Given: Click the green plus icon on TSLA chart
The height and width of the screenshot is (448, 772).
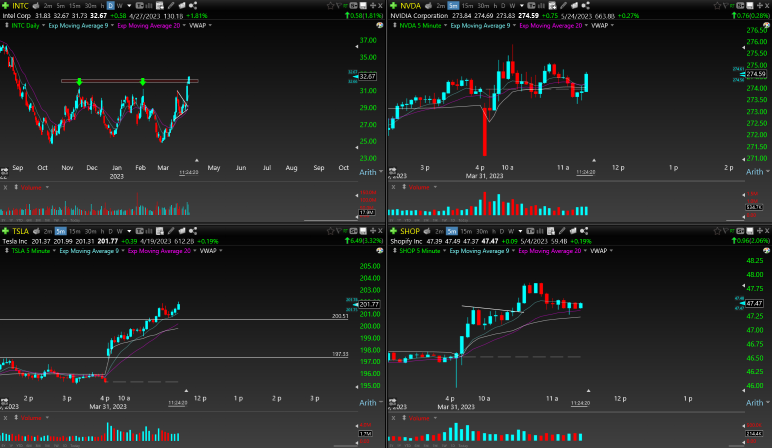Looking at the screenshot, I should coord(5,231).
